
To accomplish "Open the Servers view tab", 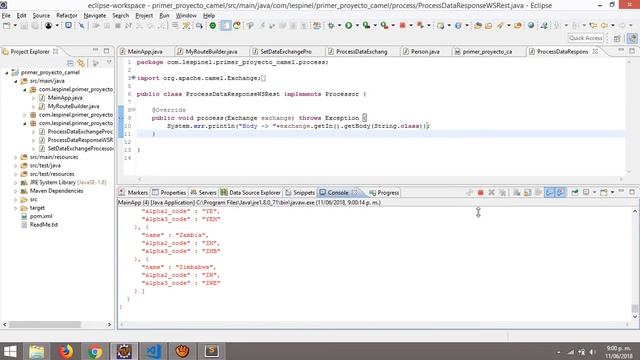I will (x=203, y=193).
